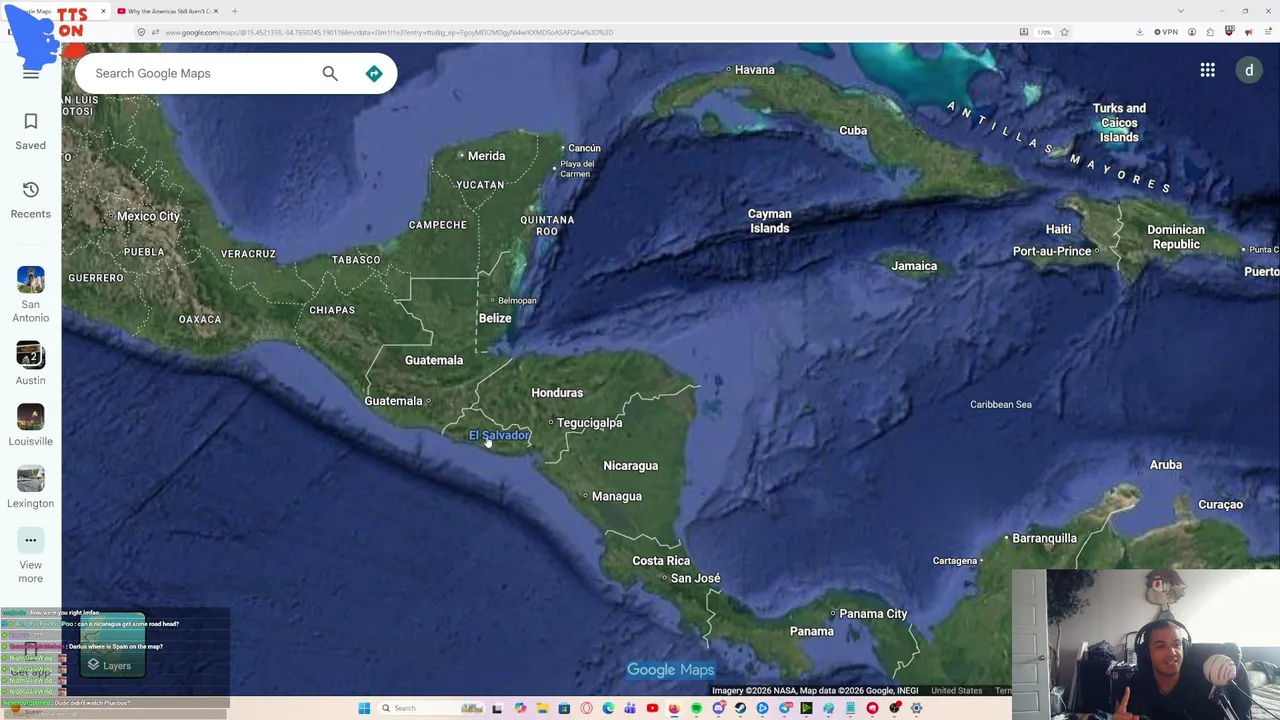Select Managua on the map

coord(616,496)
